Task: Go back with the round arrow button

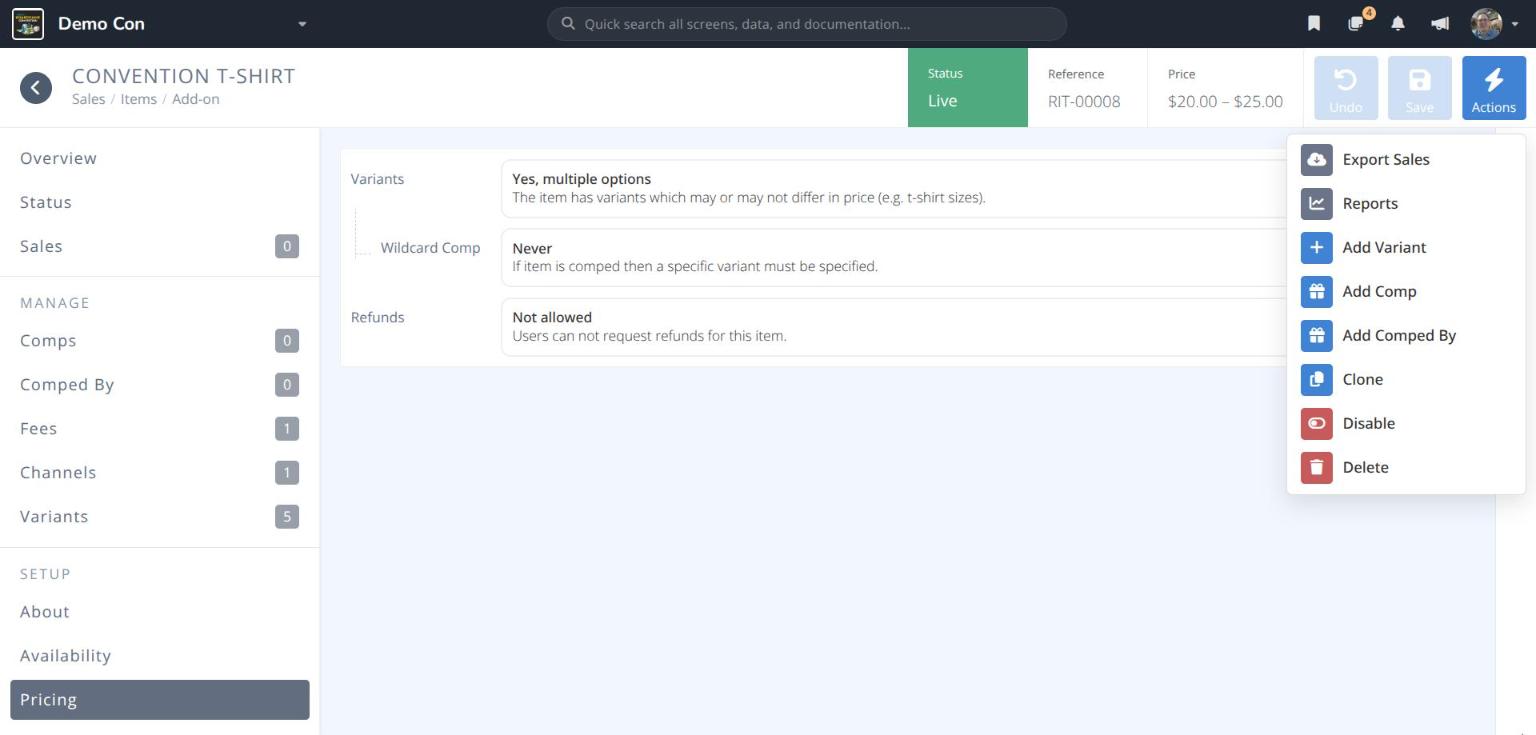Action: (36, 88)
